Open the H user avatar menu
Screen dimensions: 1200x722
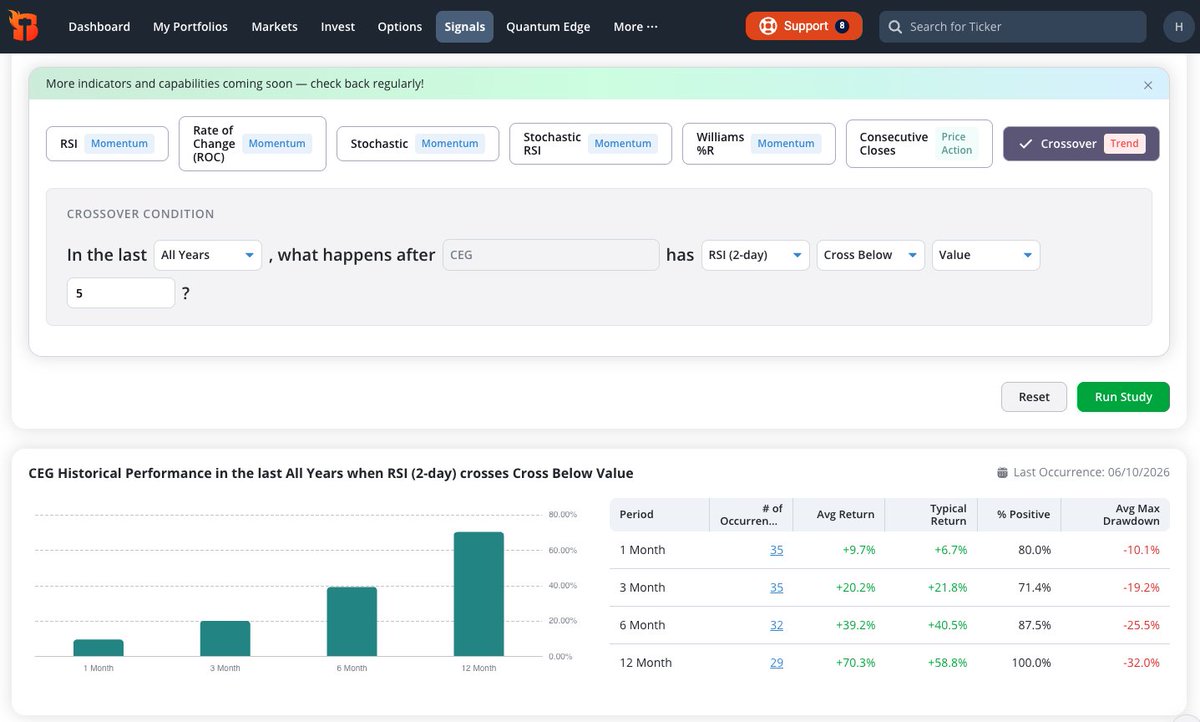pos(1179,27)
